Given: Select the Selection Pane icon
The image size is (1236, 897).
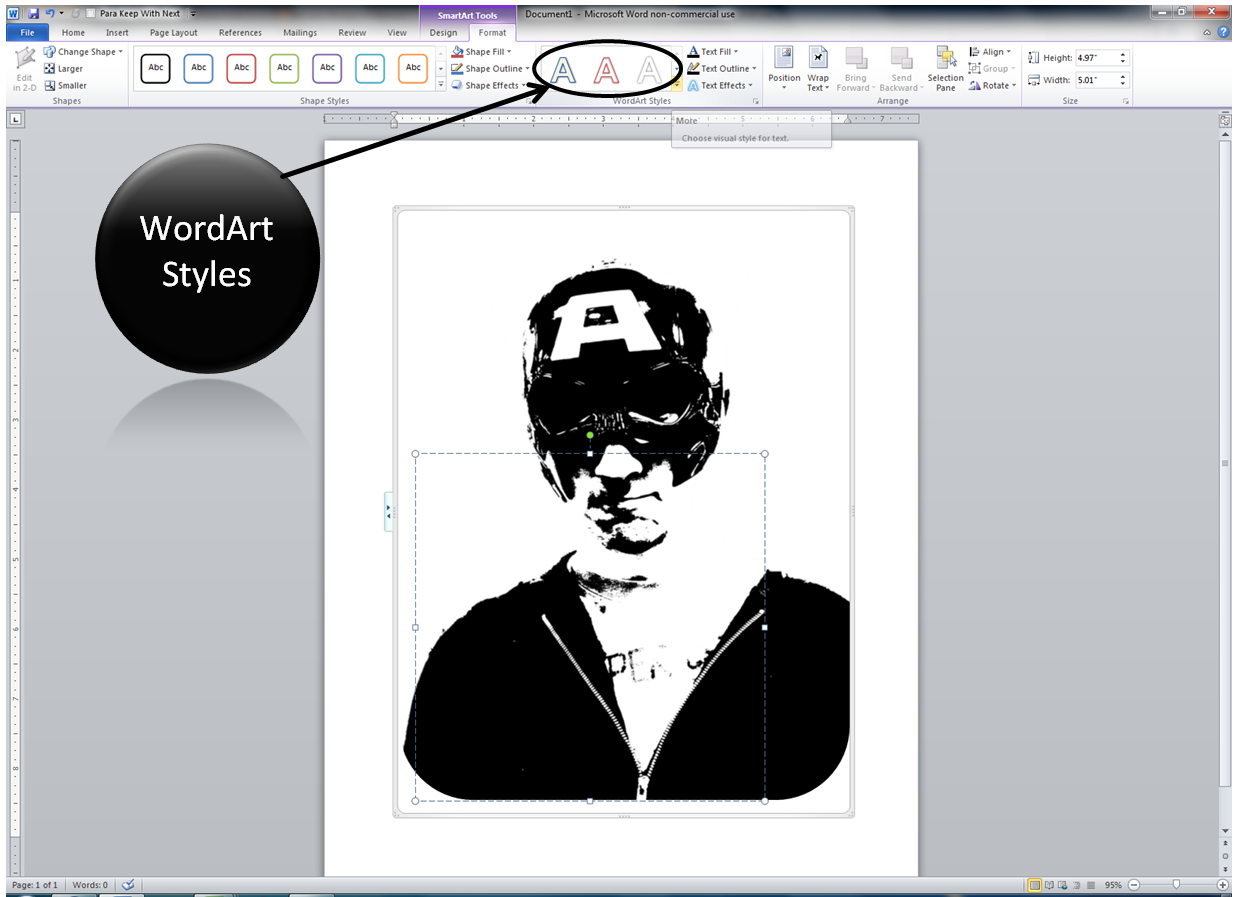Looking at the screenshot, I should coord(944,68).
